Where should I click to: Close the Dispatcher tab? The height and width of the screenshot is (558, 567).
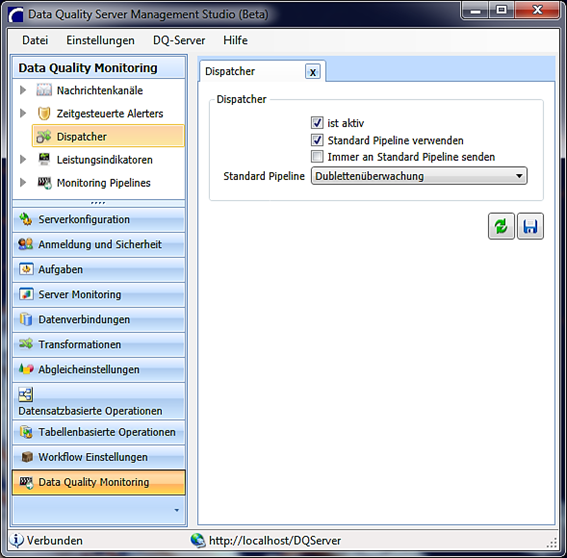tap(313, 72)
